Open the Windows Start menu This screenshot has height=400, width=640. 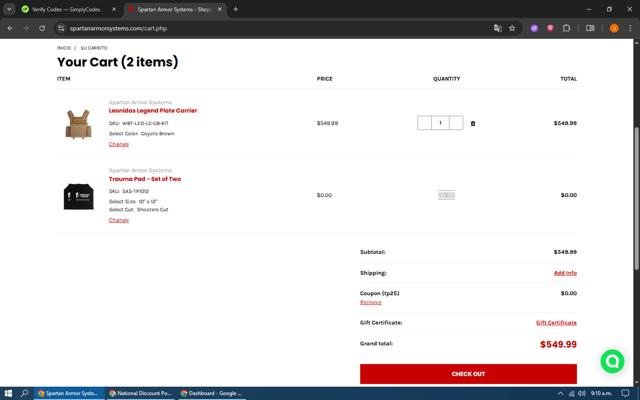pos(8,393)
